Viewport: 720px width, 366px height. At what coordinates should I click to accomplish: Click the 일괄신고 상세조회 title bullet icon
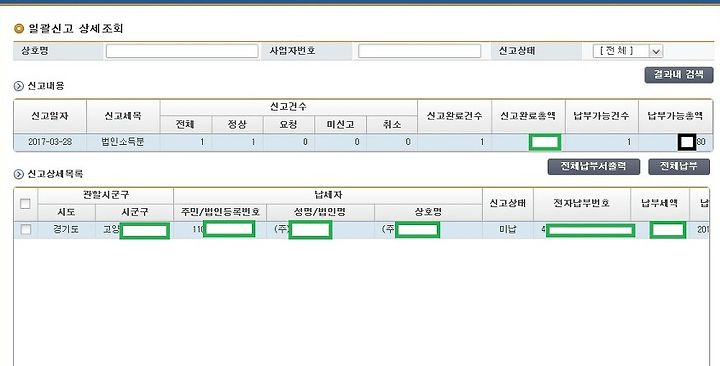[x=19, y=29]
